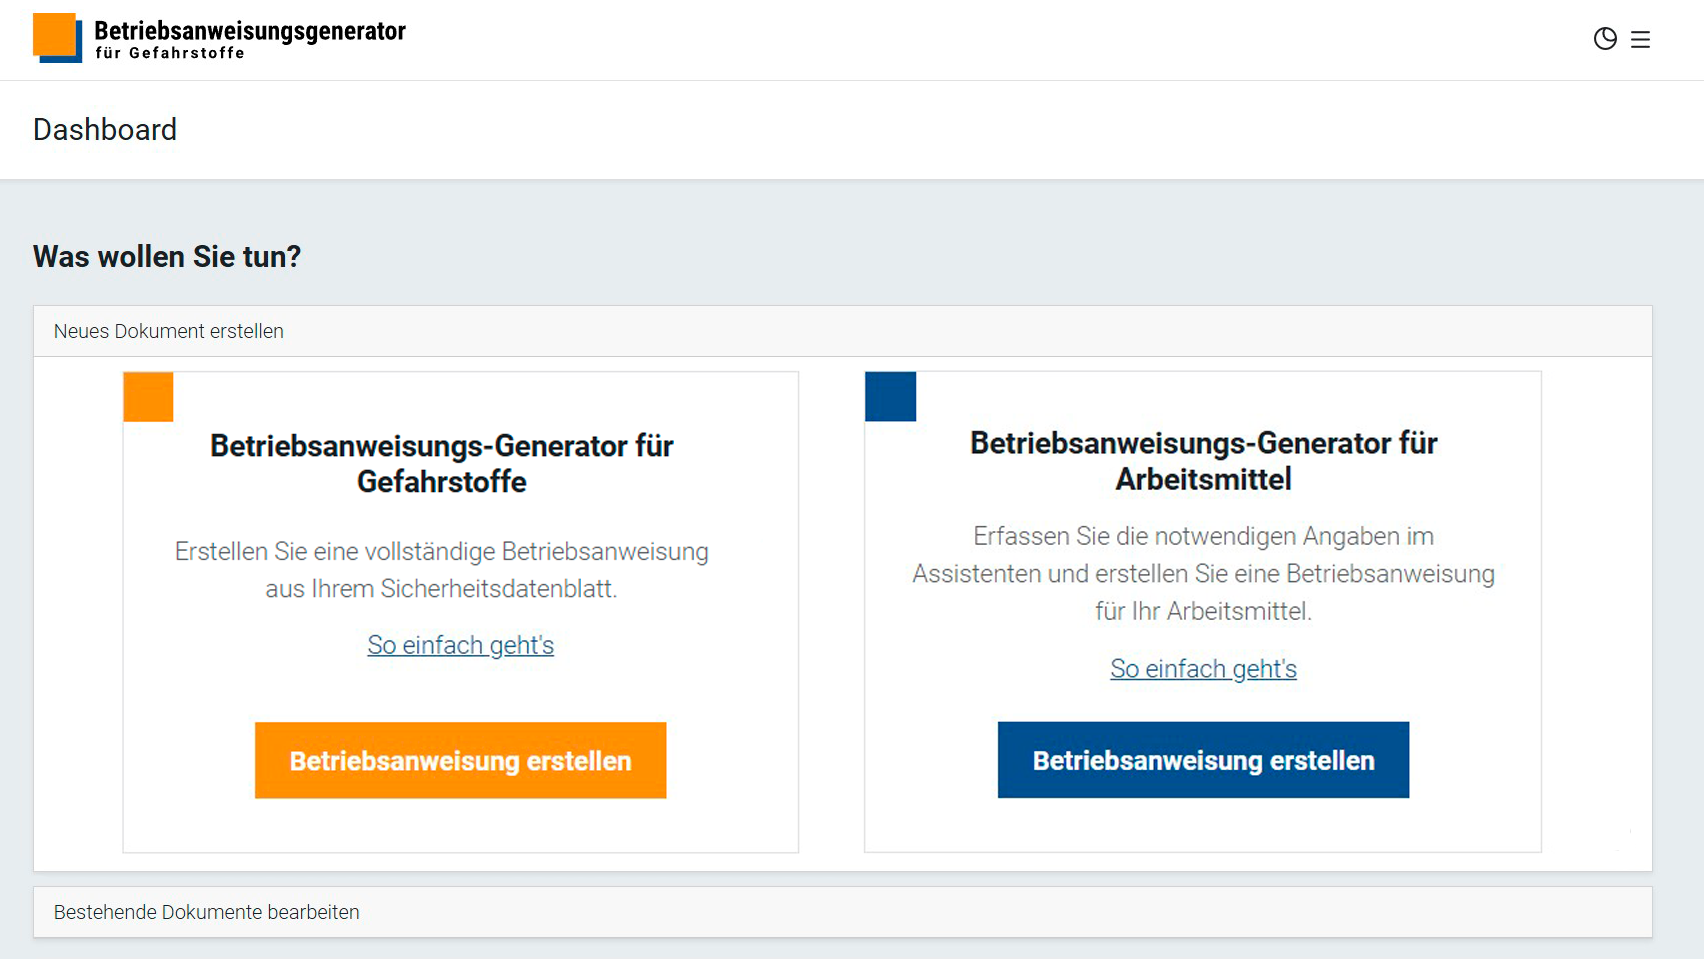The width and height of the screenshot is (1704, 959).
Task: Click the Dashboard page title
Action: (105, 130)
